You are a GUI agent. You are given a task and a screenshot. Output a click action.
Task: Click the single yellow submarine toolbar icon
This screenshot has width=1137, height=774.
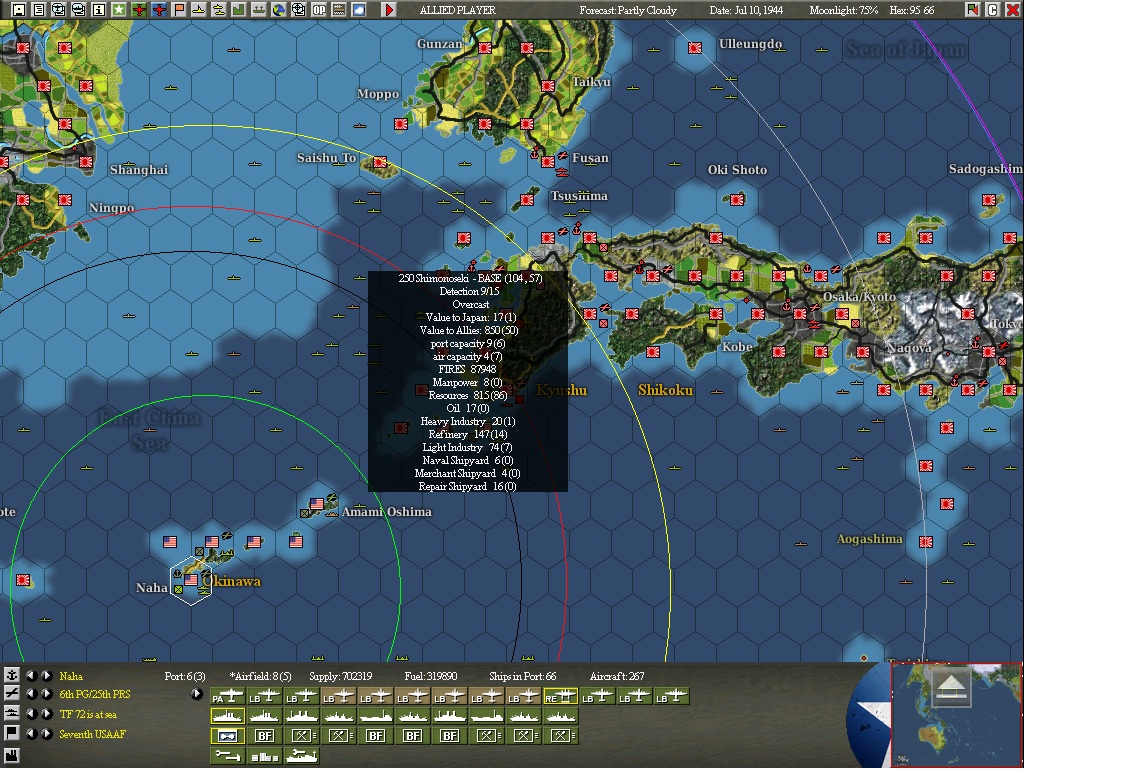pyautogui.click(x=199, y=10)
